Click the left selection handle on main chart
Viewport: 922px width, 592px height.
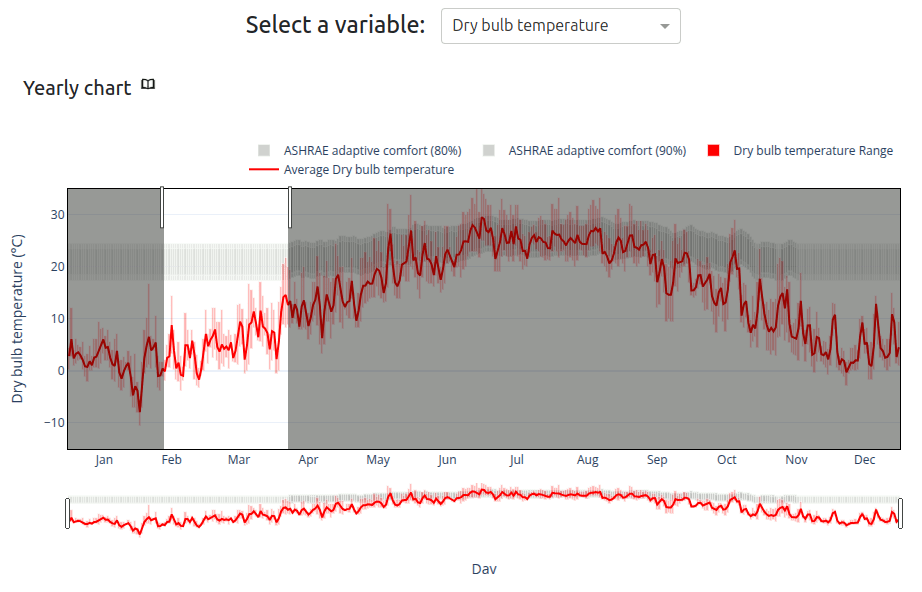162,207
